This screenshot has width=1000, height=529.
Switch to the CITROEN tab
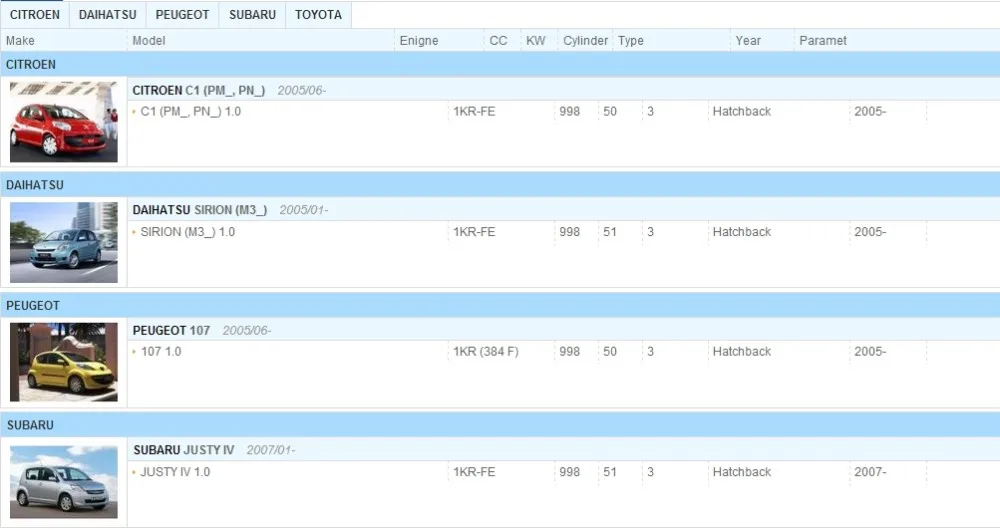[34, 15]
